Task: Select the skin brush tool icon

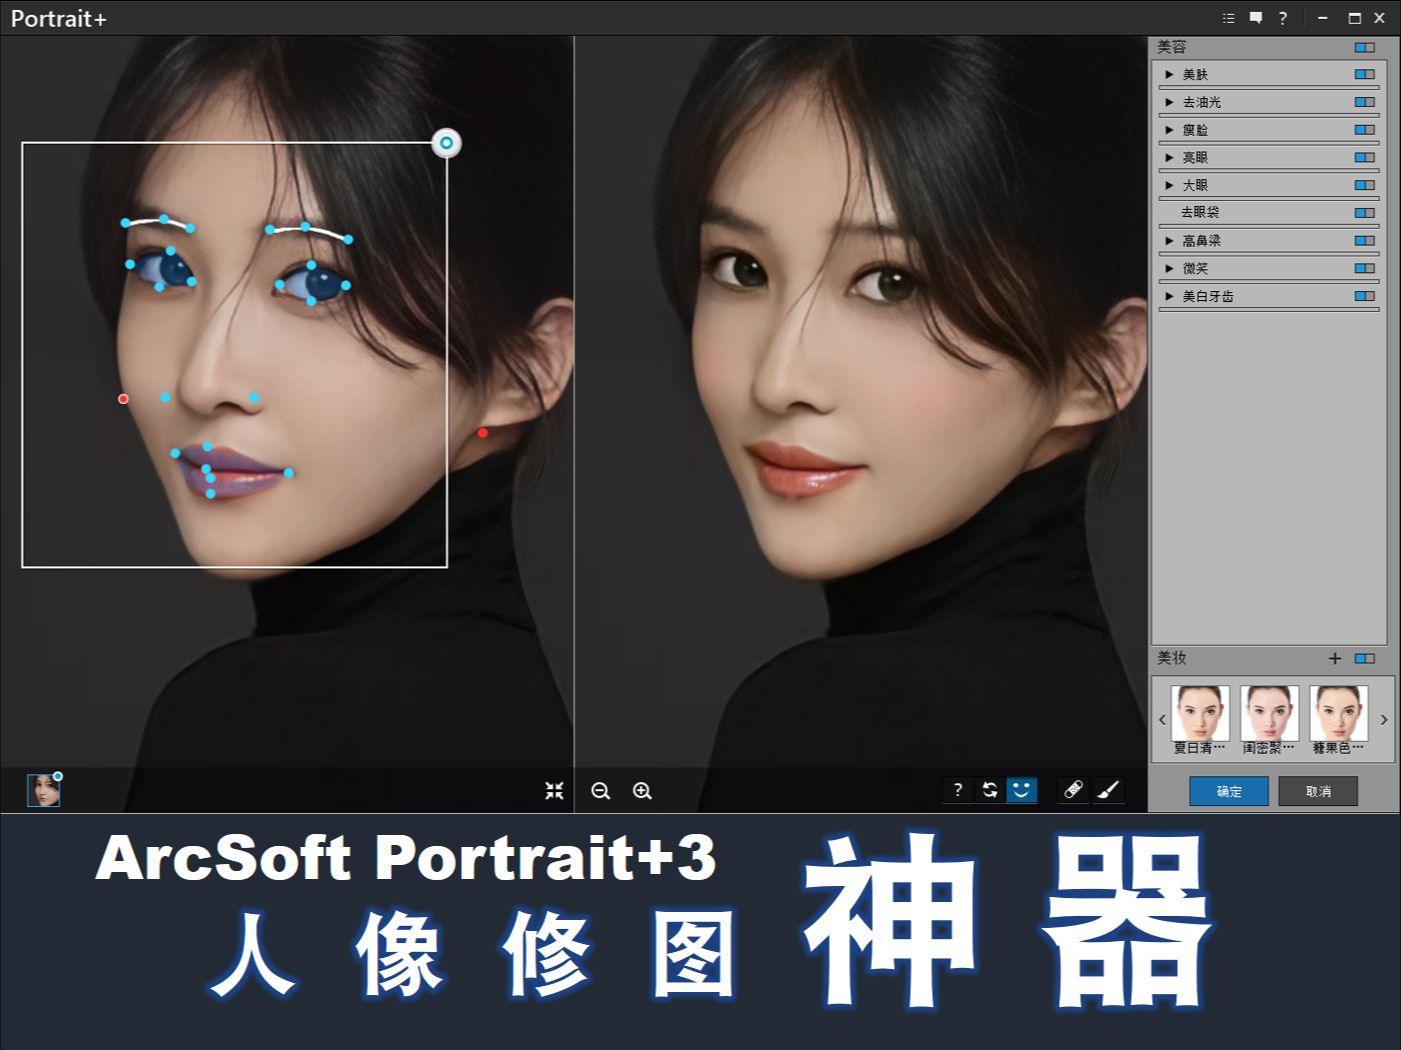Action: pyautogui.click(x=1108, y=790)
